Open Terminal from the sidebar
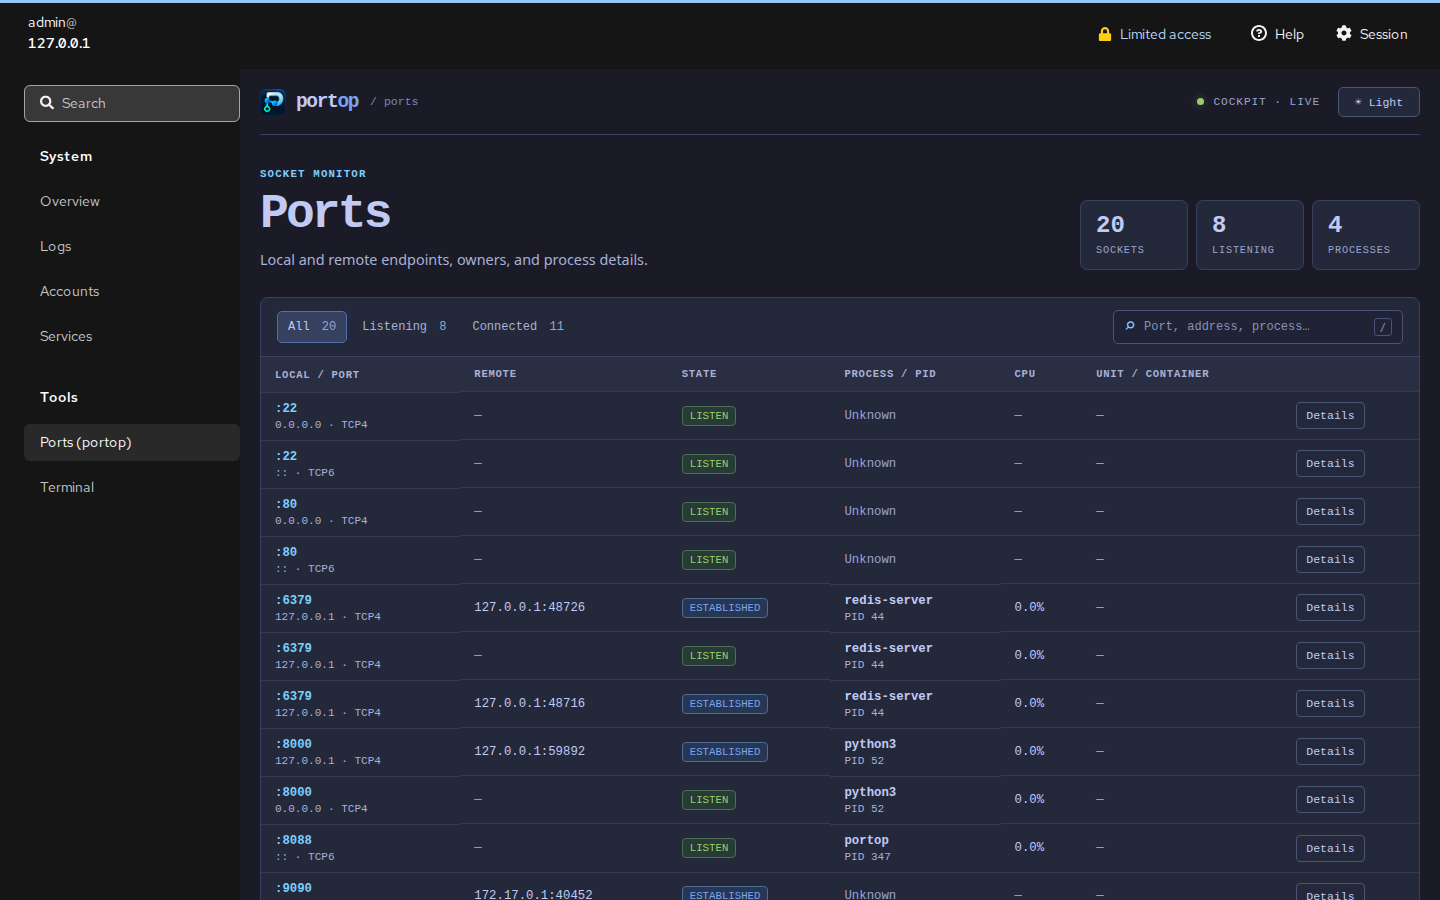Screen dimensions: 1440x900 132,487
